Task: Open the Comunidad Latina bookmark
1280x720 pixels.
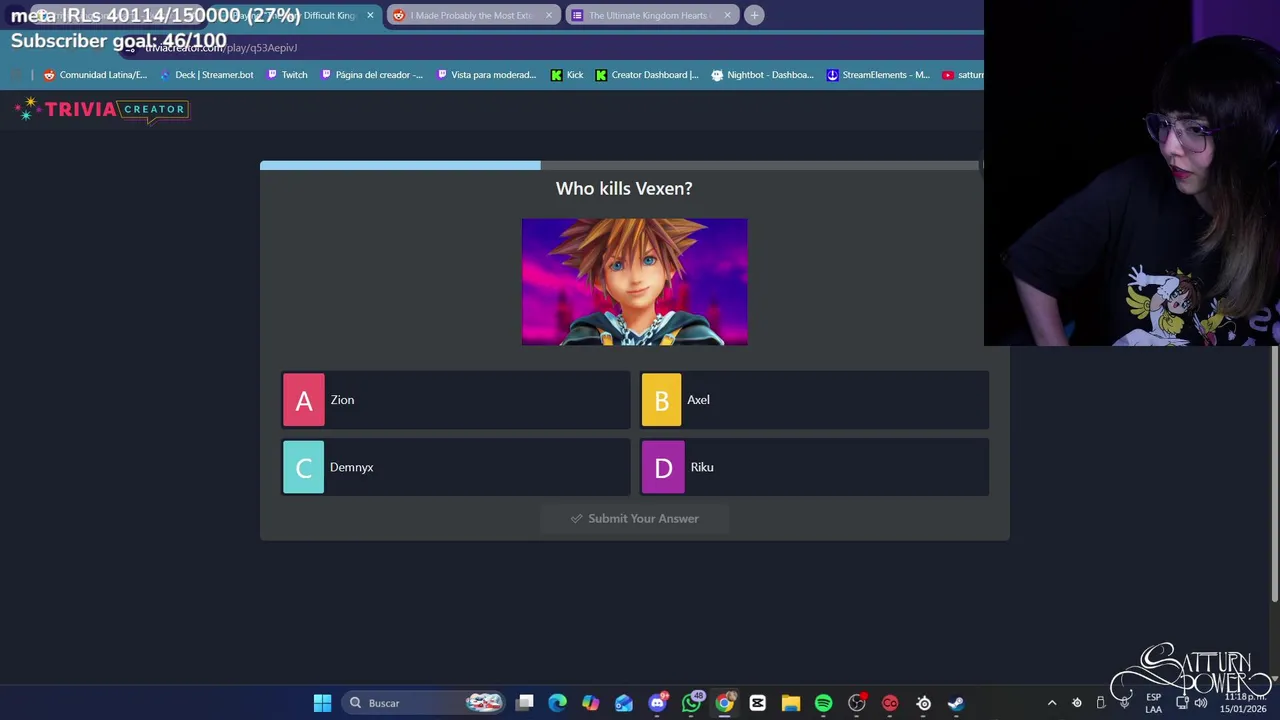Action: tap(95, 75)
